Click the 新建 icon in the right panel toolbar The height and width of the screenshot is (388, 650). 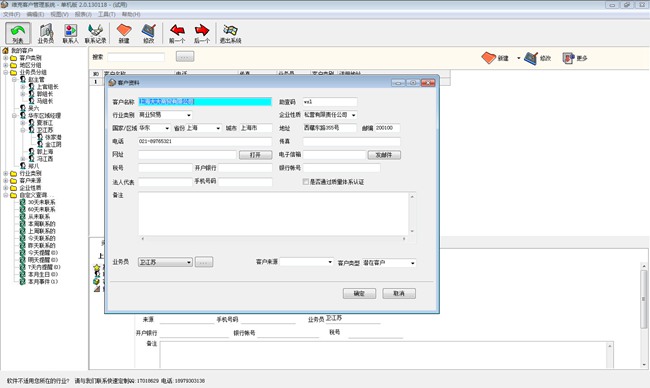495,58
